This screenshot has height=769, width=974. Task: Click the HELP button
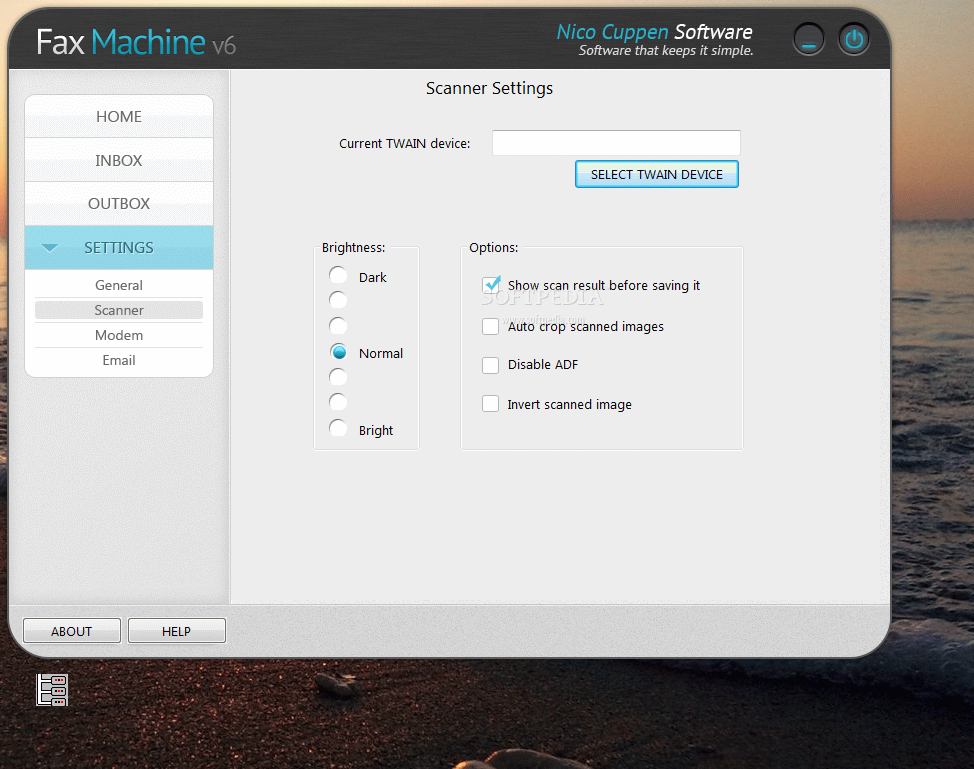176,631
